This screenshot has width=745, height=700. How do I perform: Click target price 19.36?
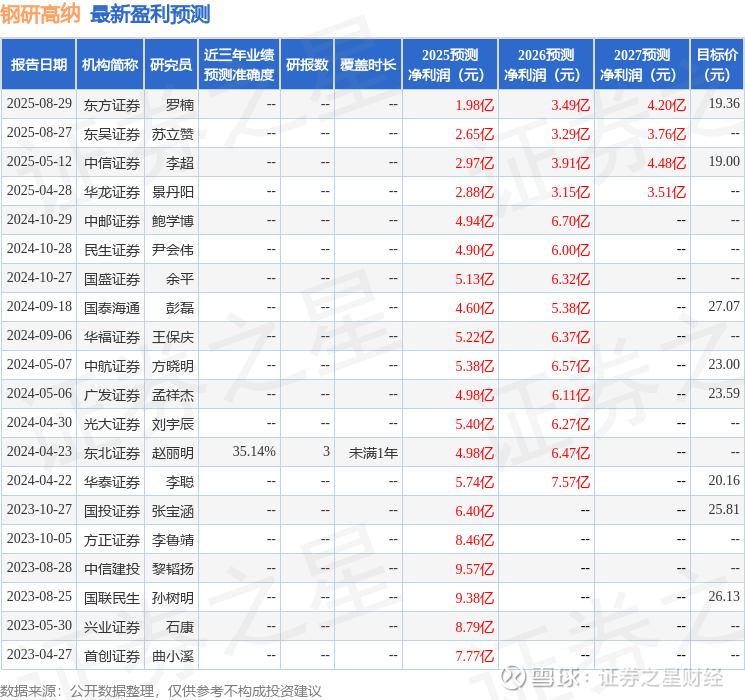(x=724, y=104)
